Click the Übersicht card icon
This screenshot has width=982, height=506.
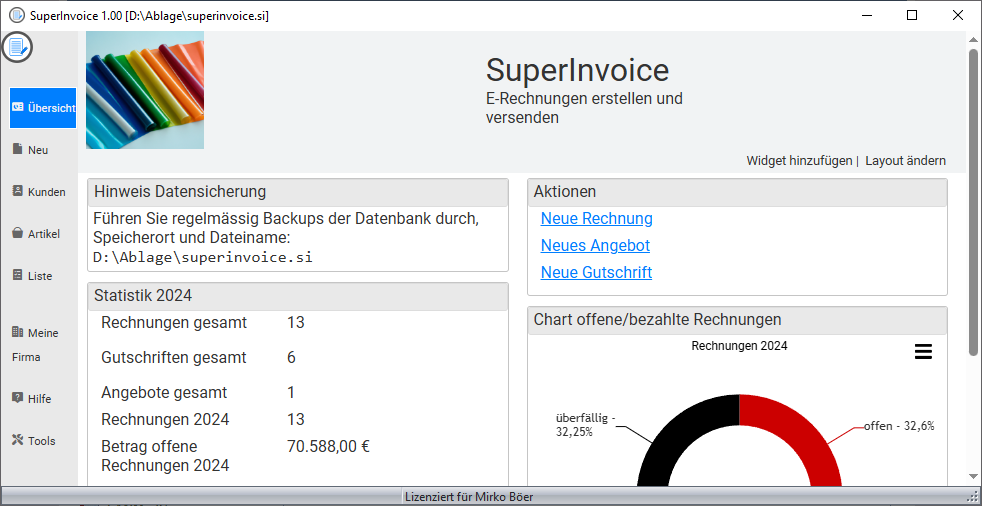(x=18, y=107)
